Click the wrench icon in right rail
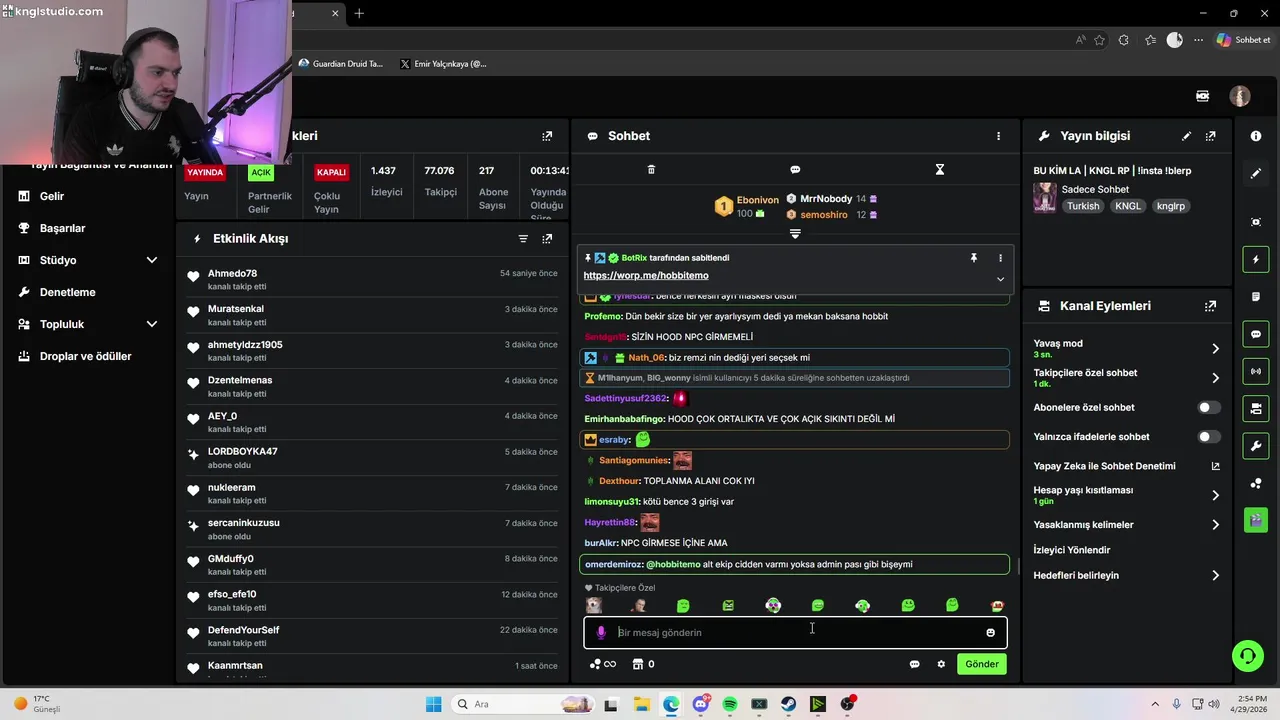The width and height of the screenshot is (1280, 720). point(1256,445)
